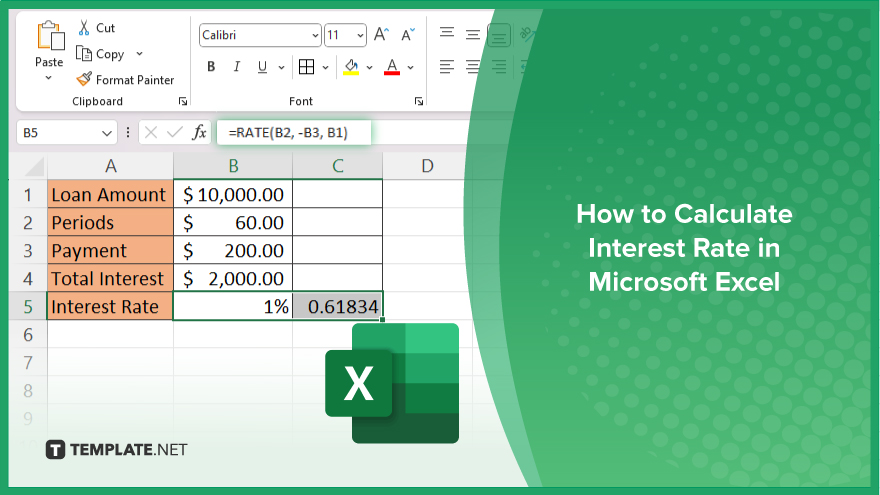Open the Font dialog launcher
Screen dimensions: 880x495
pos(419,101)
